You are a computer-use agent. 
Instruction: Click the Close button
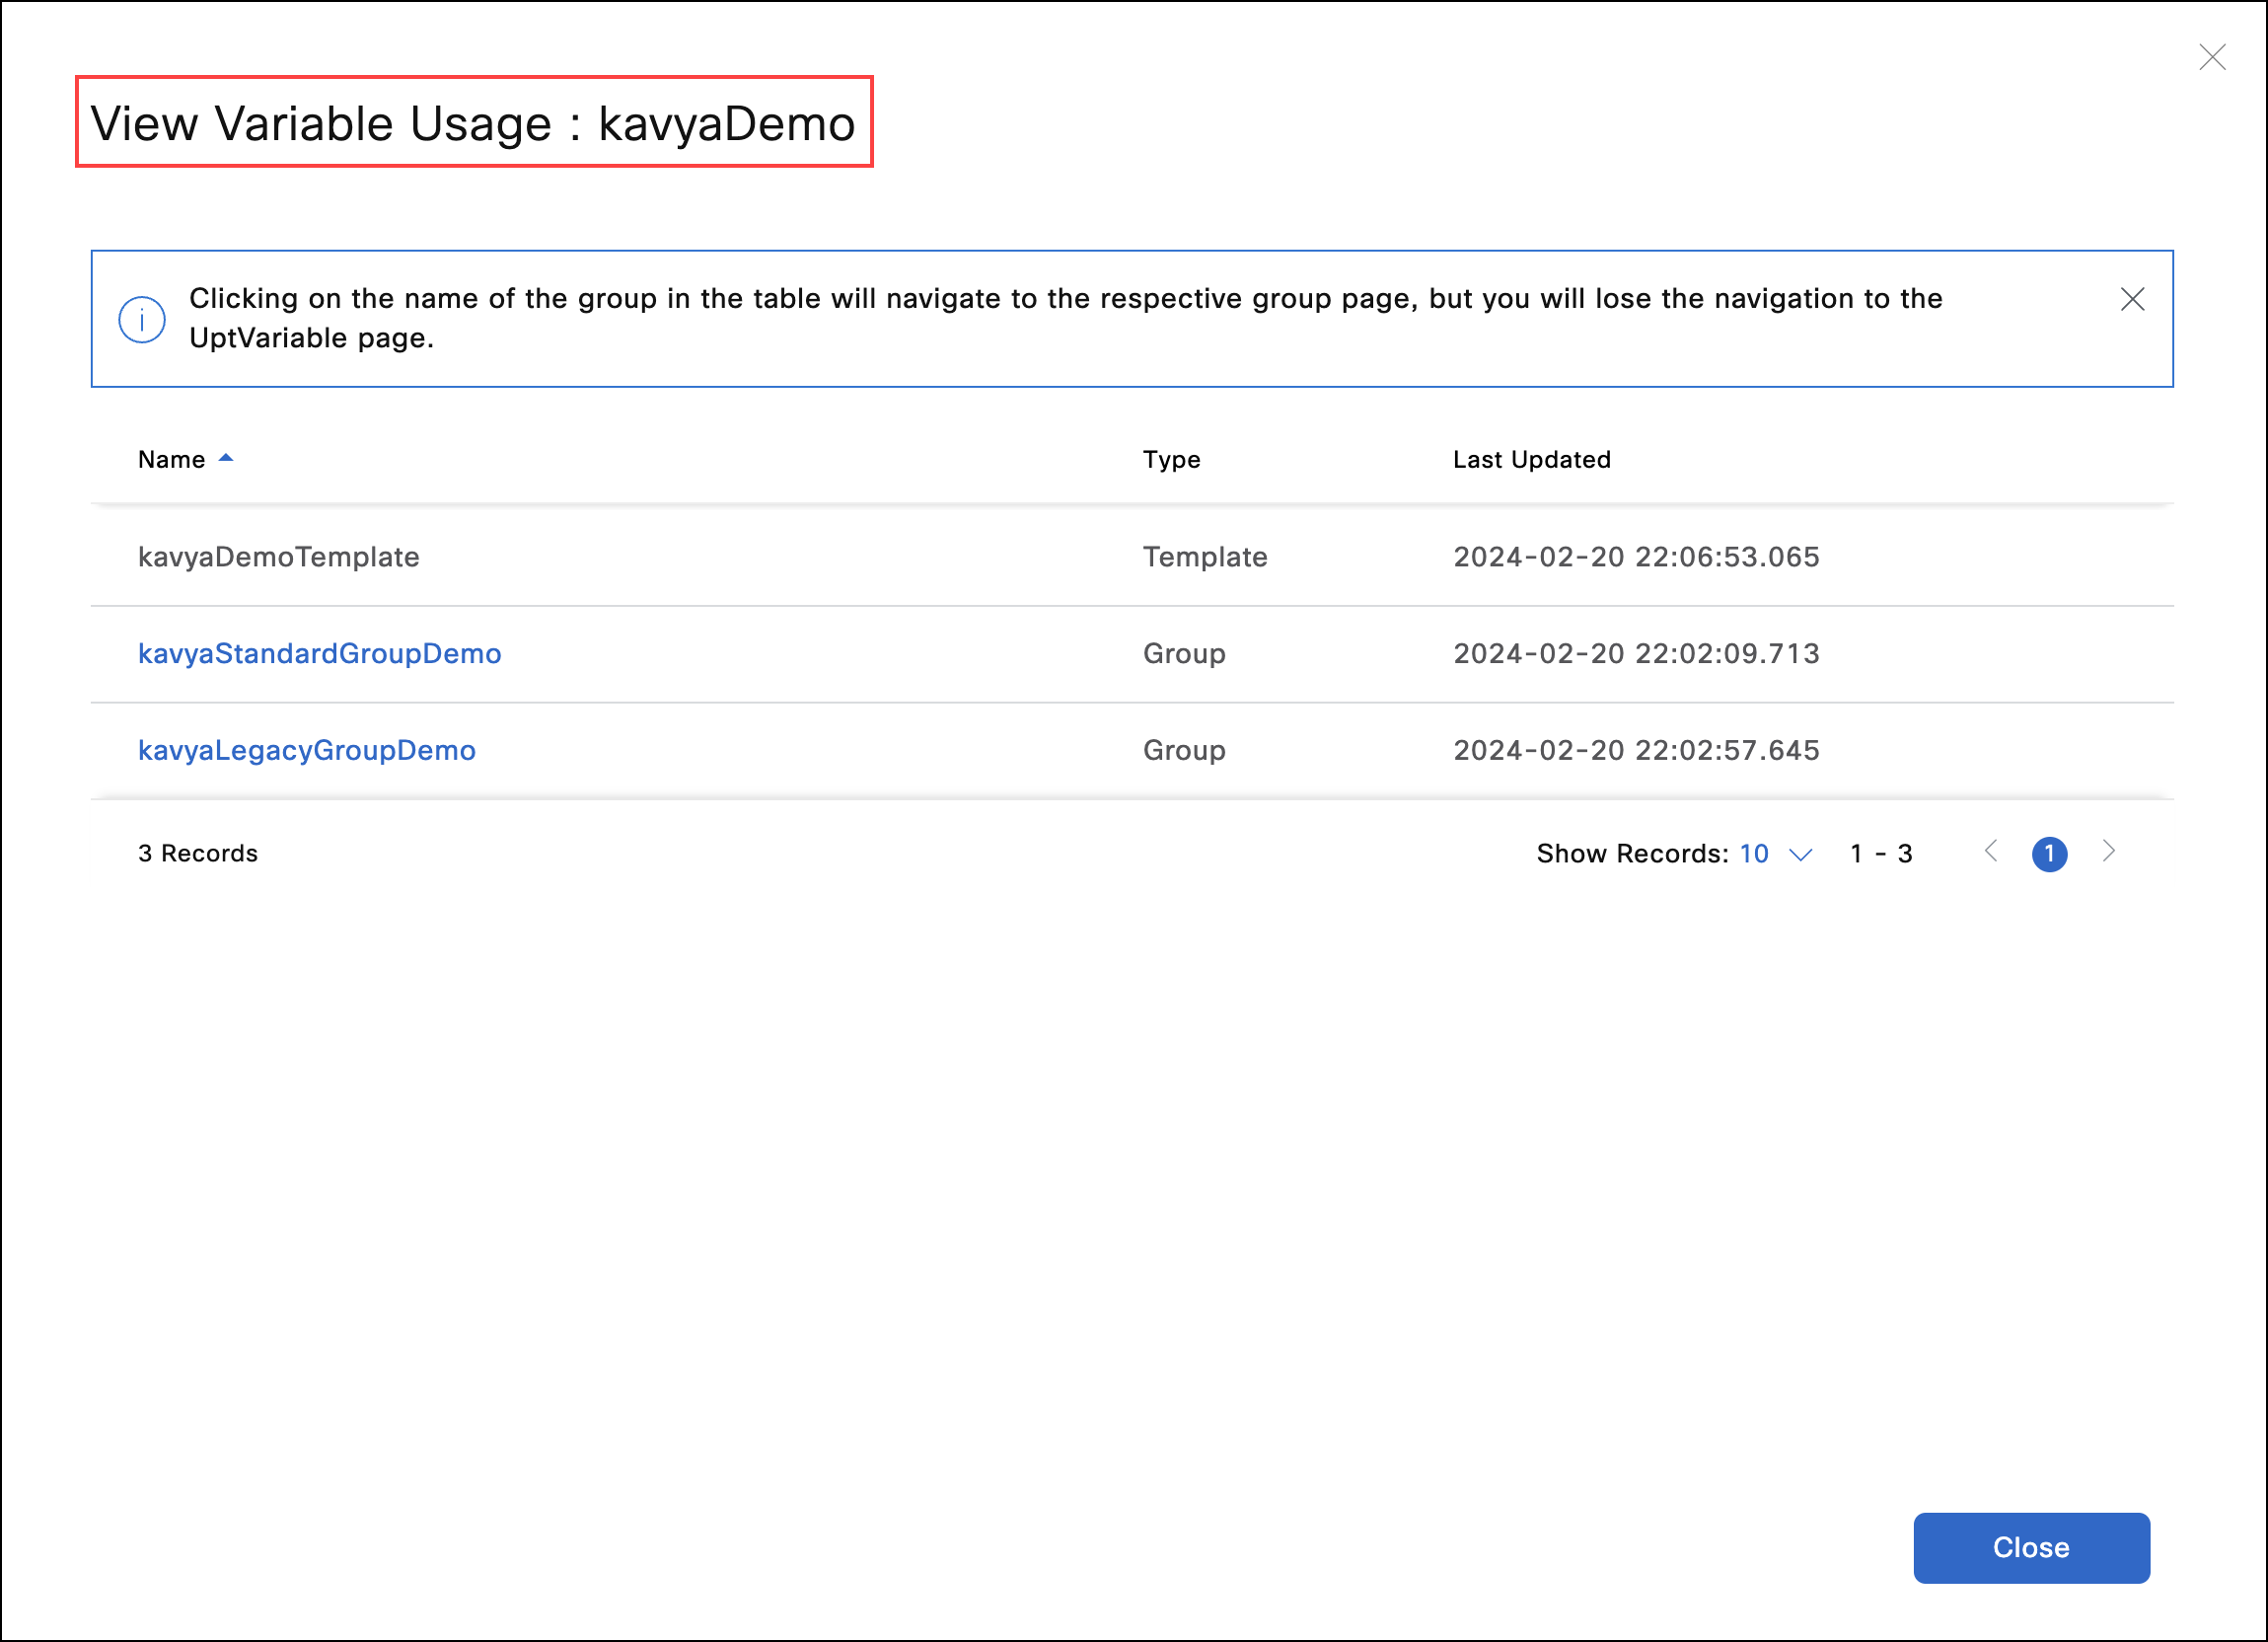click(2031, 1548)
